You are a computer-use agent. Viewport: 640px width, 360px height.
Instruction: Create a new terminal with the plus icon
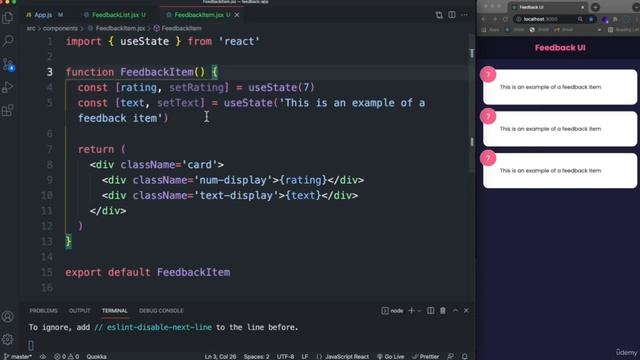click(411, 311)
